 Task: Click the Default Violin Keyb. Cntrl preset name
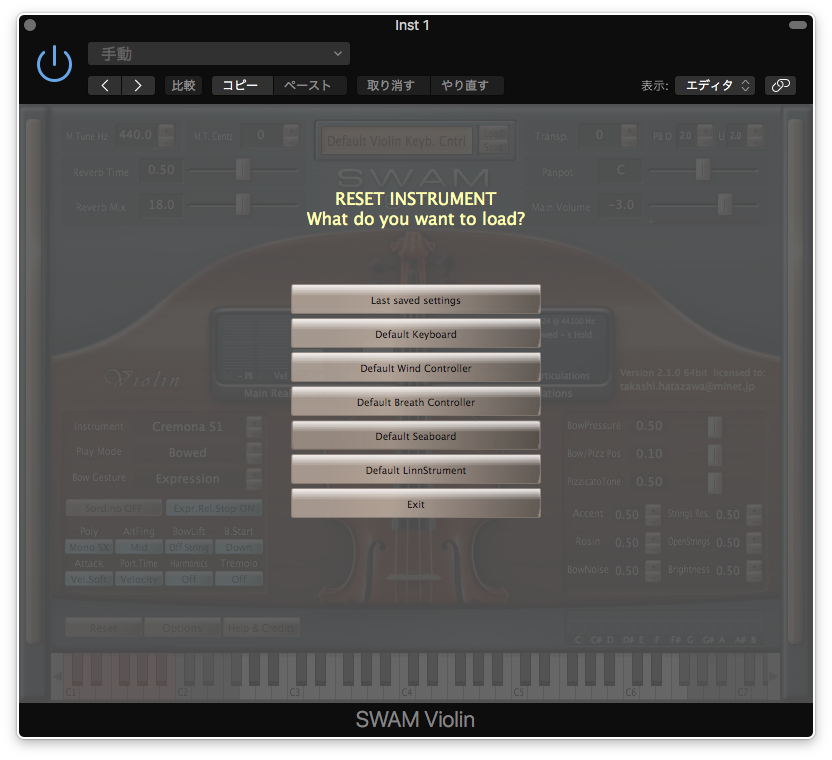[397, 141]
